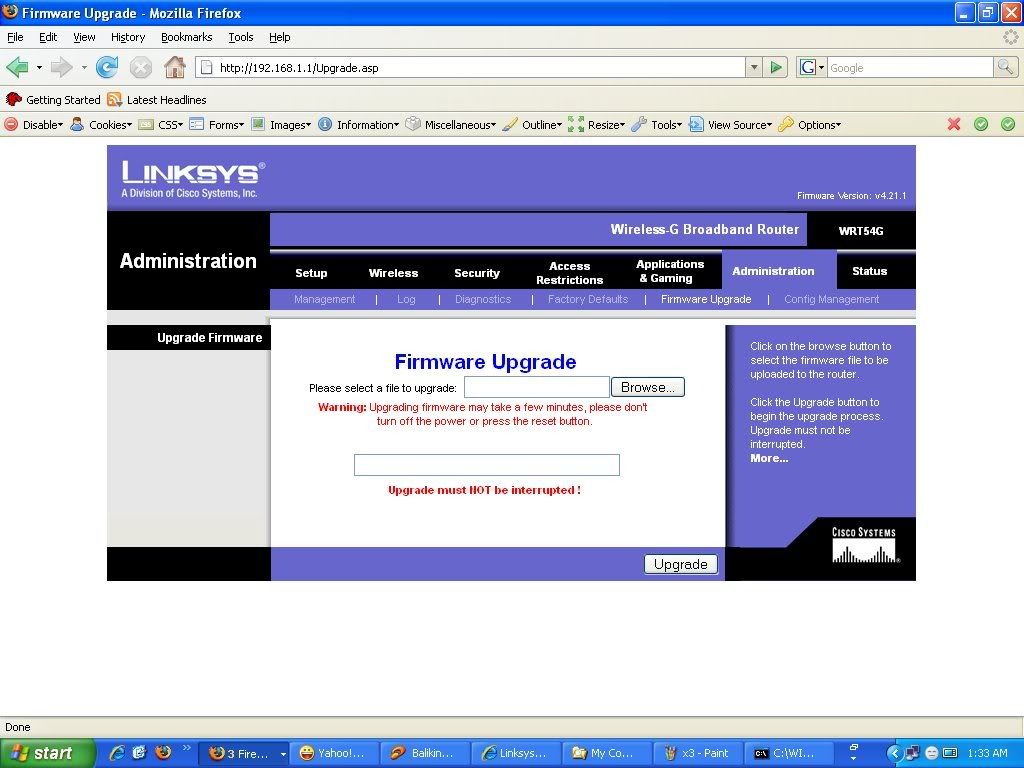Open the Bookmarks menu
This screenshot has height=768, width=1024.
[x=187, y=37]
